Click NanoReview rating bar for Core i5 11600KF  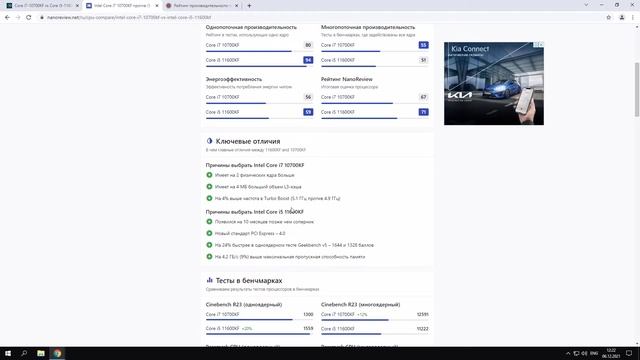(x=375, y=118)
